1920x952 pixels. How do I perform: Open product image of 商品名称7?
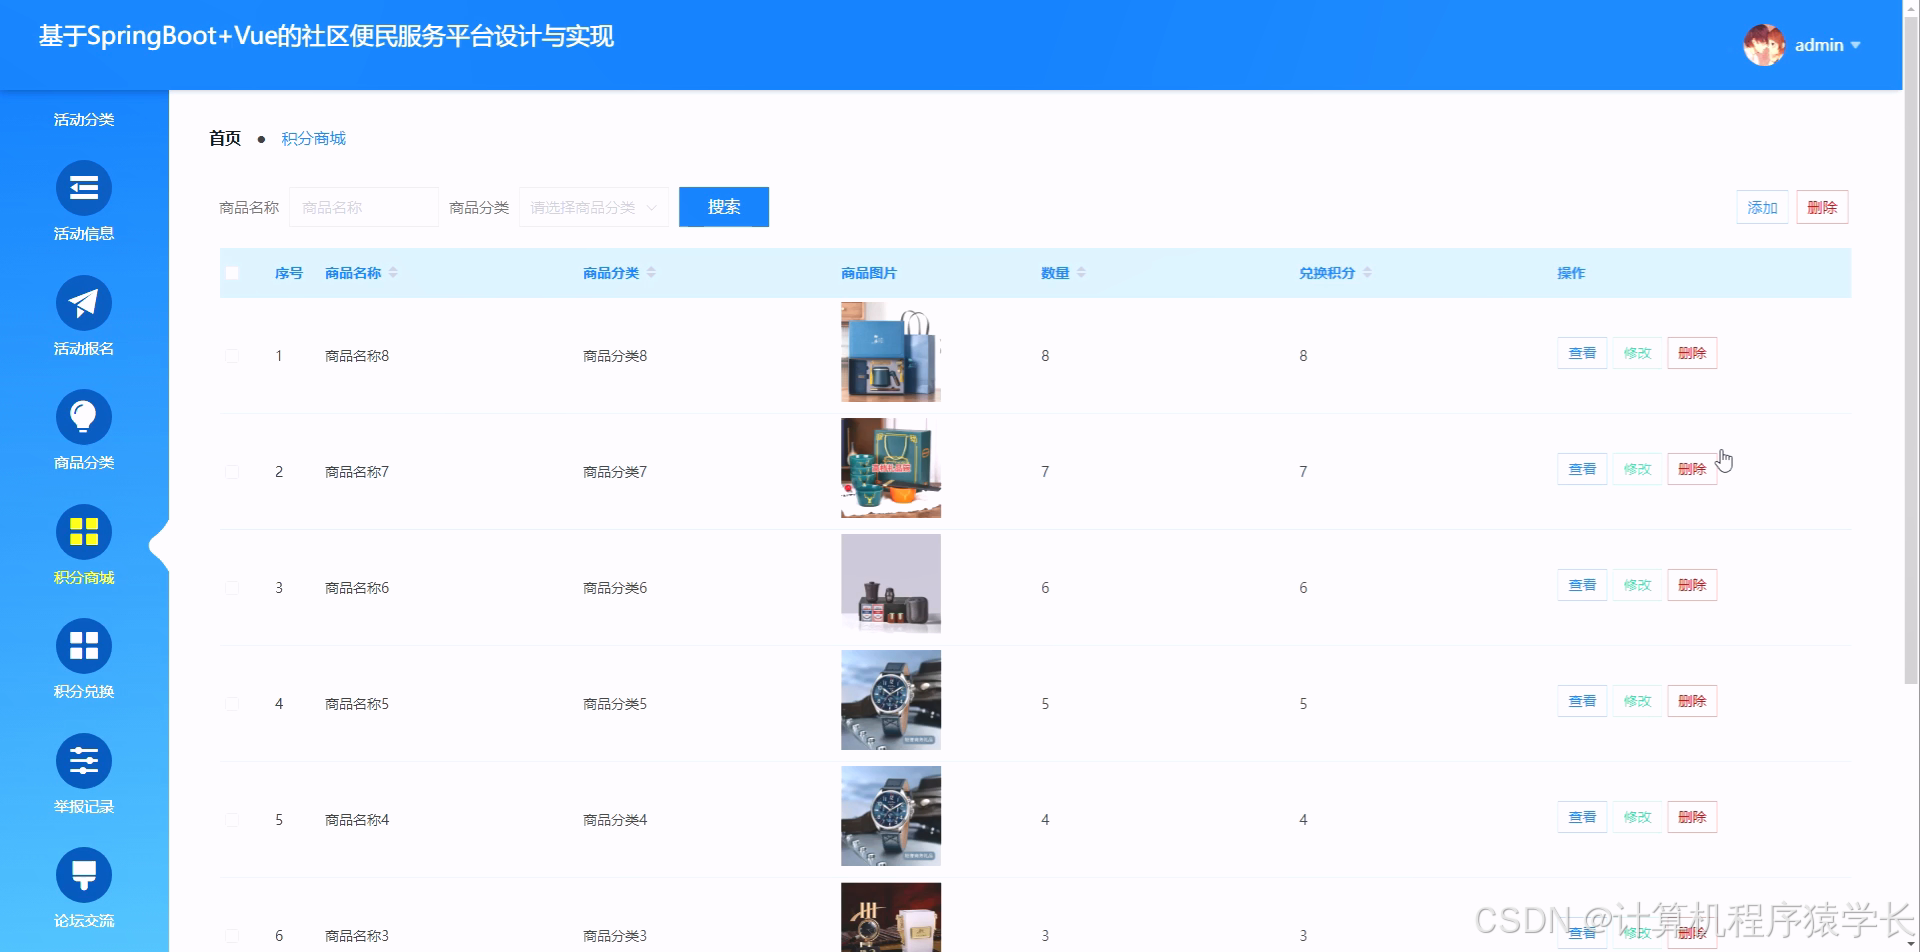click(891, 468)
